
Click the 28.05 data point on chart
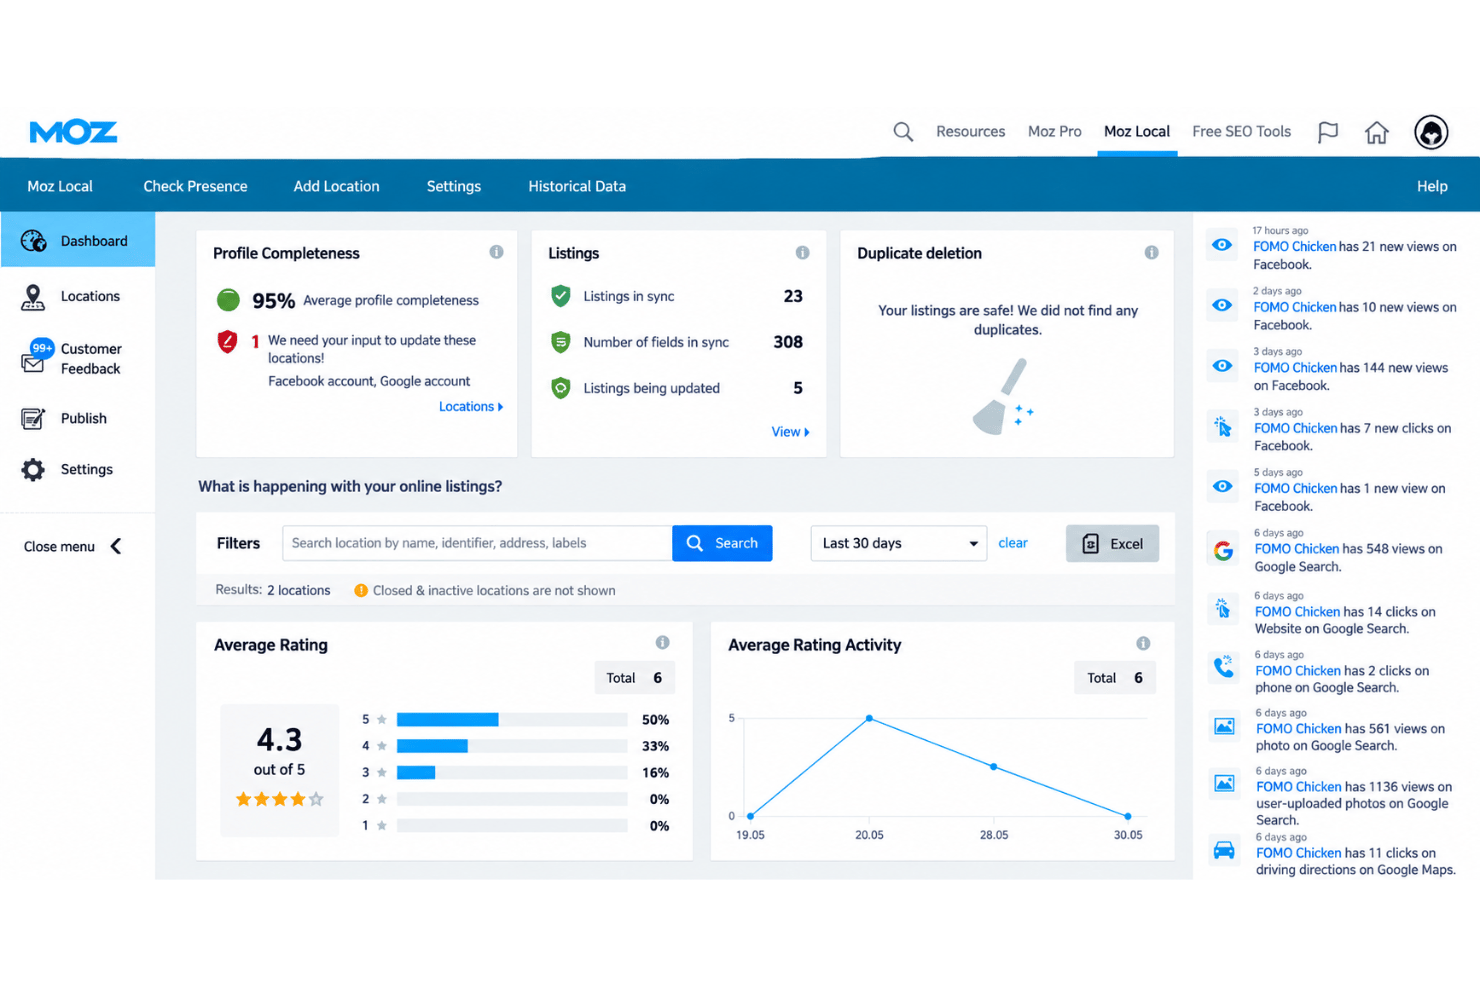pos(993,767)
